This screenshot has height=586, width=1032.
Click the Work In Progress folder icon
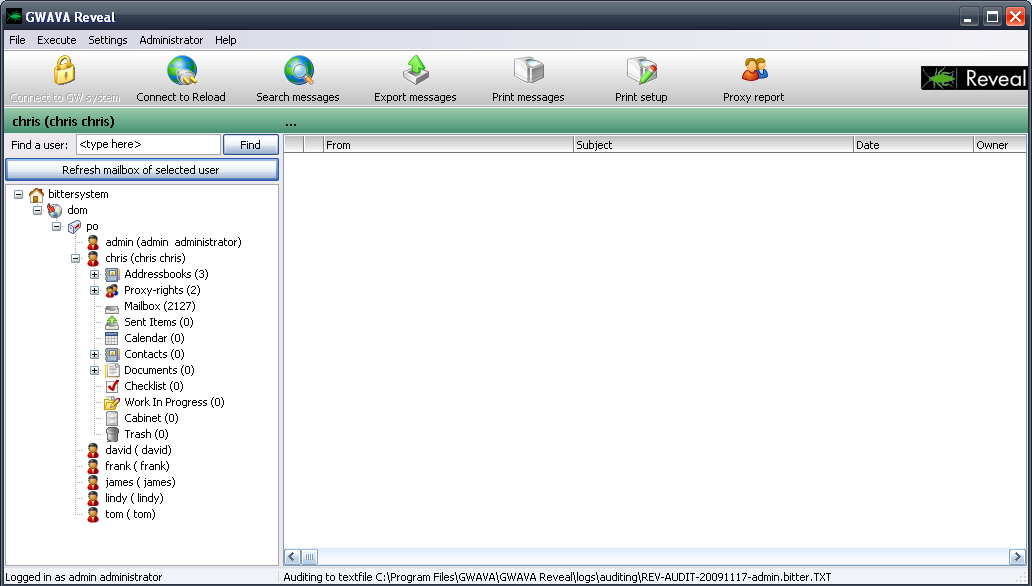pos(112,402)
